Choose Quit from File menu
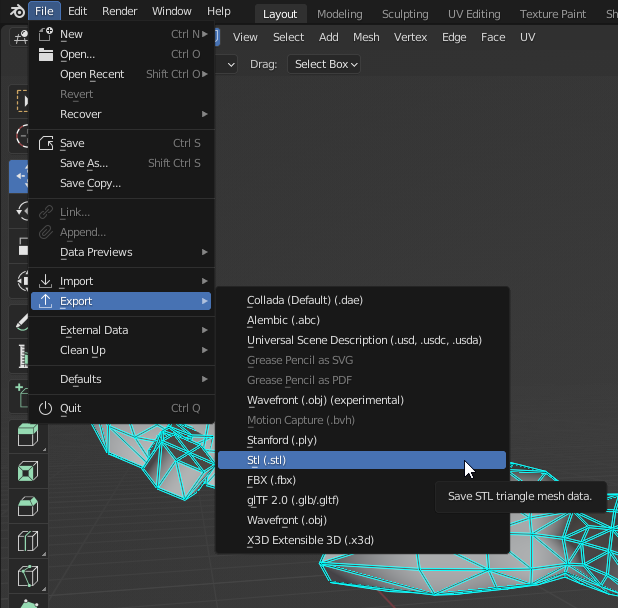 121,408
